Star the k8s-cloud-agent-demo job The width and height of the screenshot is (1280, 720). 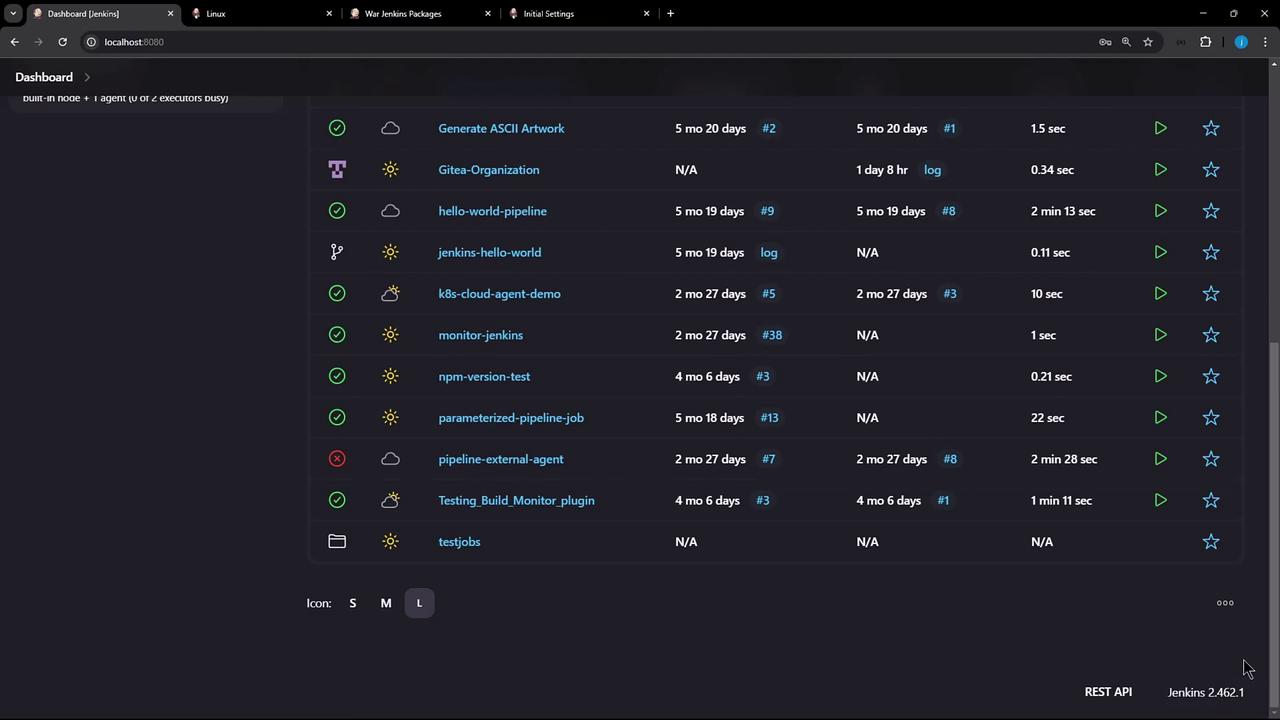click(x=1211, y=294)
